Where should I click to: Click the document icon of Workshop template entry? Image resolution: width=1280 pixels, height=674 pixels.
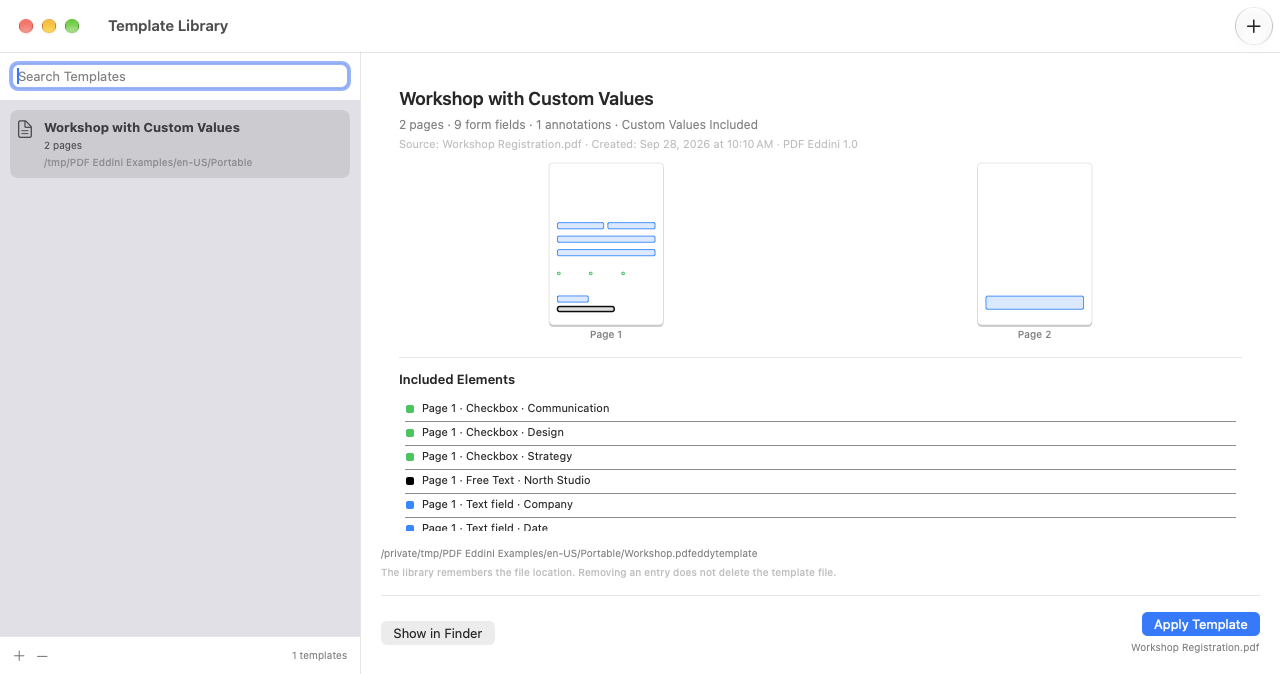pyautogui.click(x=26, y=129)
